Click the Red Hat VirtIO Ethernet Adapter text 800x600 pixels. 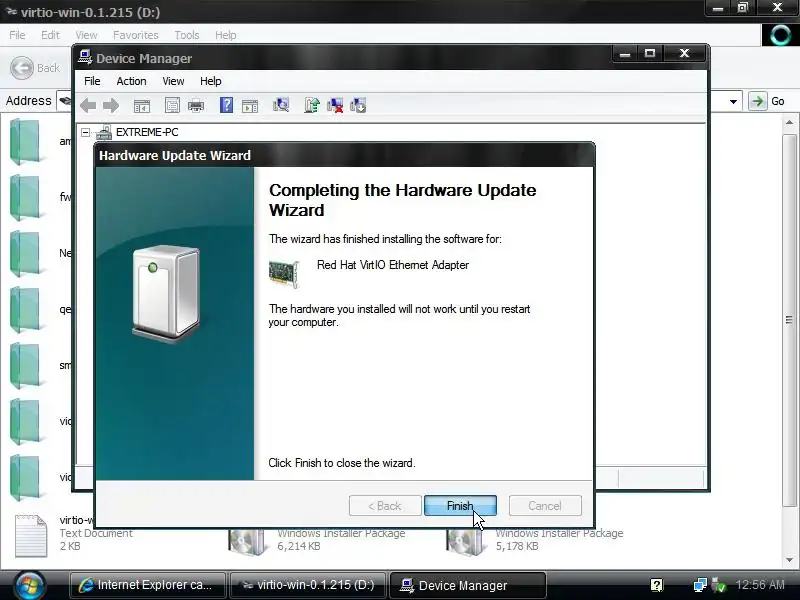[x=393, y=265]
